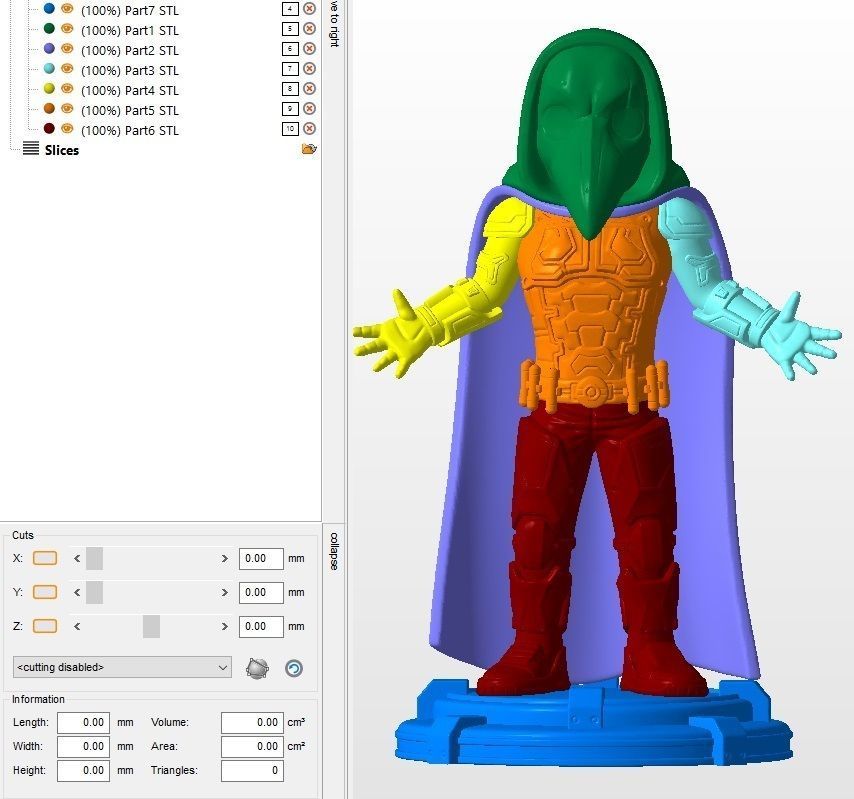This screenshot has height=799, width=854.
Task: Open slices folder icon in Slices row
Action: pos(309,149)
